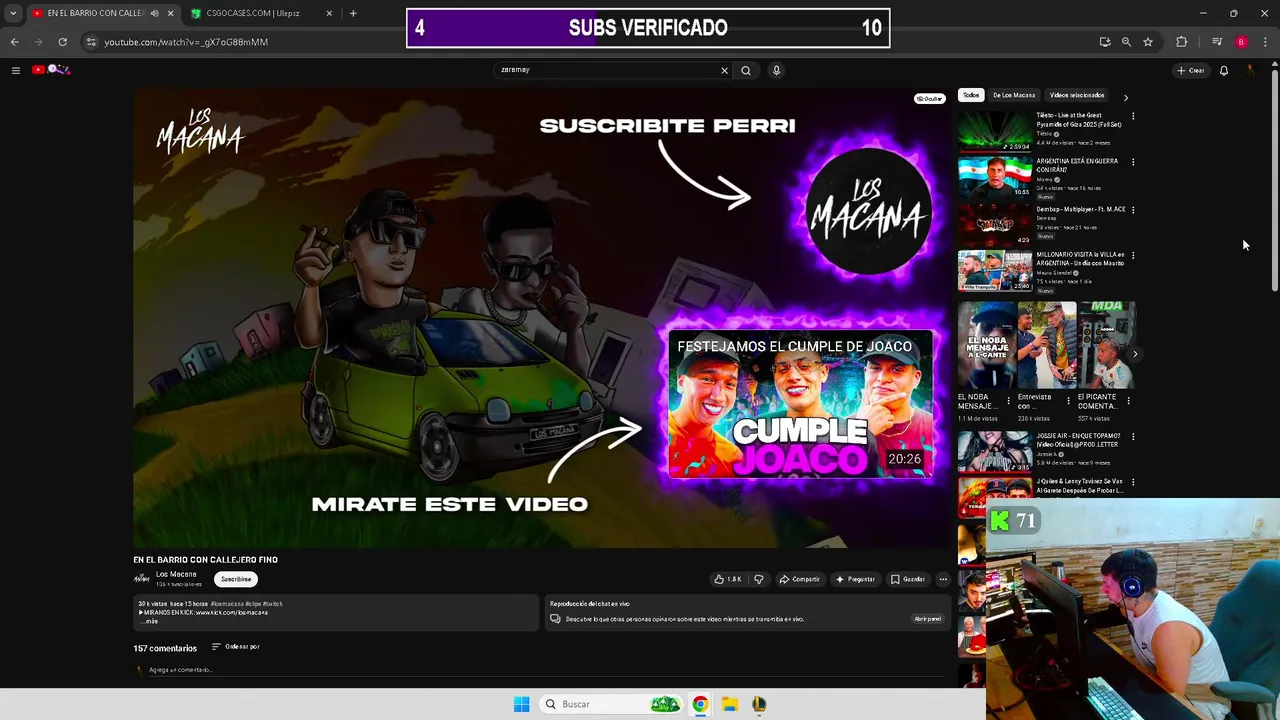Click the address bar URL
The image size is (1280, 720).
[x=186, y=42]
